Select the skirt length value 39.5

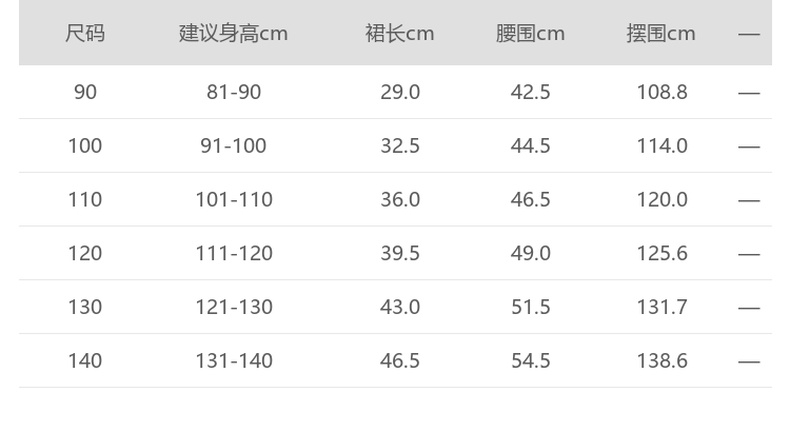tap(400, 254)
